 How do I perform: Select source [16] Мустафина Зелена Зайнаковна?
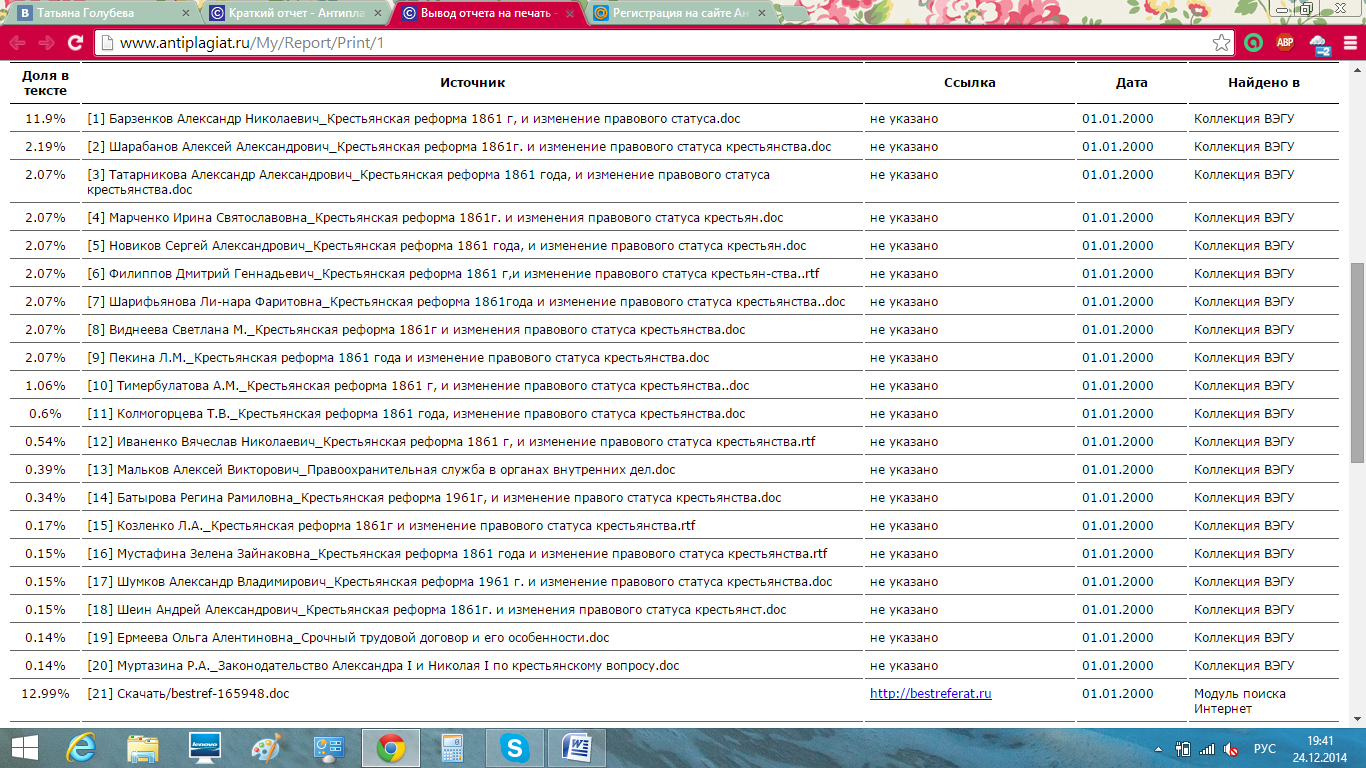coord(457,553)
